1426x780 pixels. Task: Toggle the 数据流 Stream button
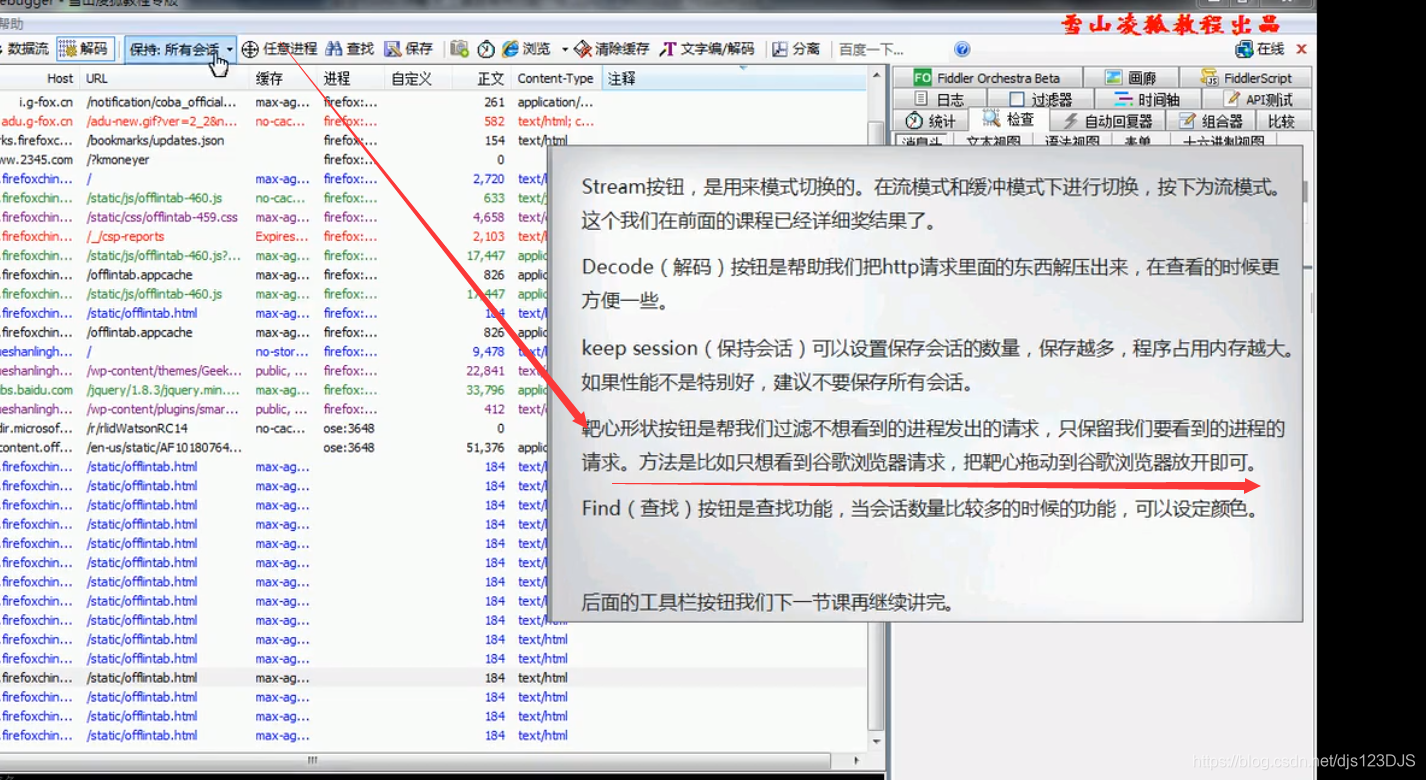(x=25, y=48)
